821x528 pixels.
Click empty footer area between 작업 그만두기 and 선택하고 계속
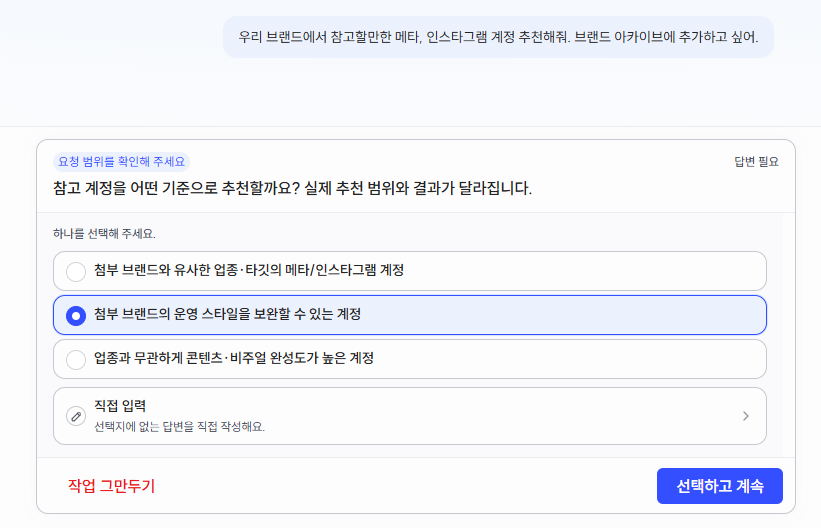pos(406,486)
